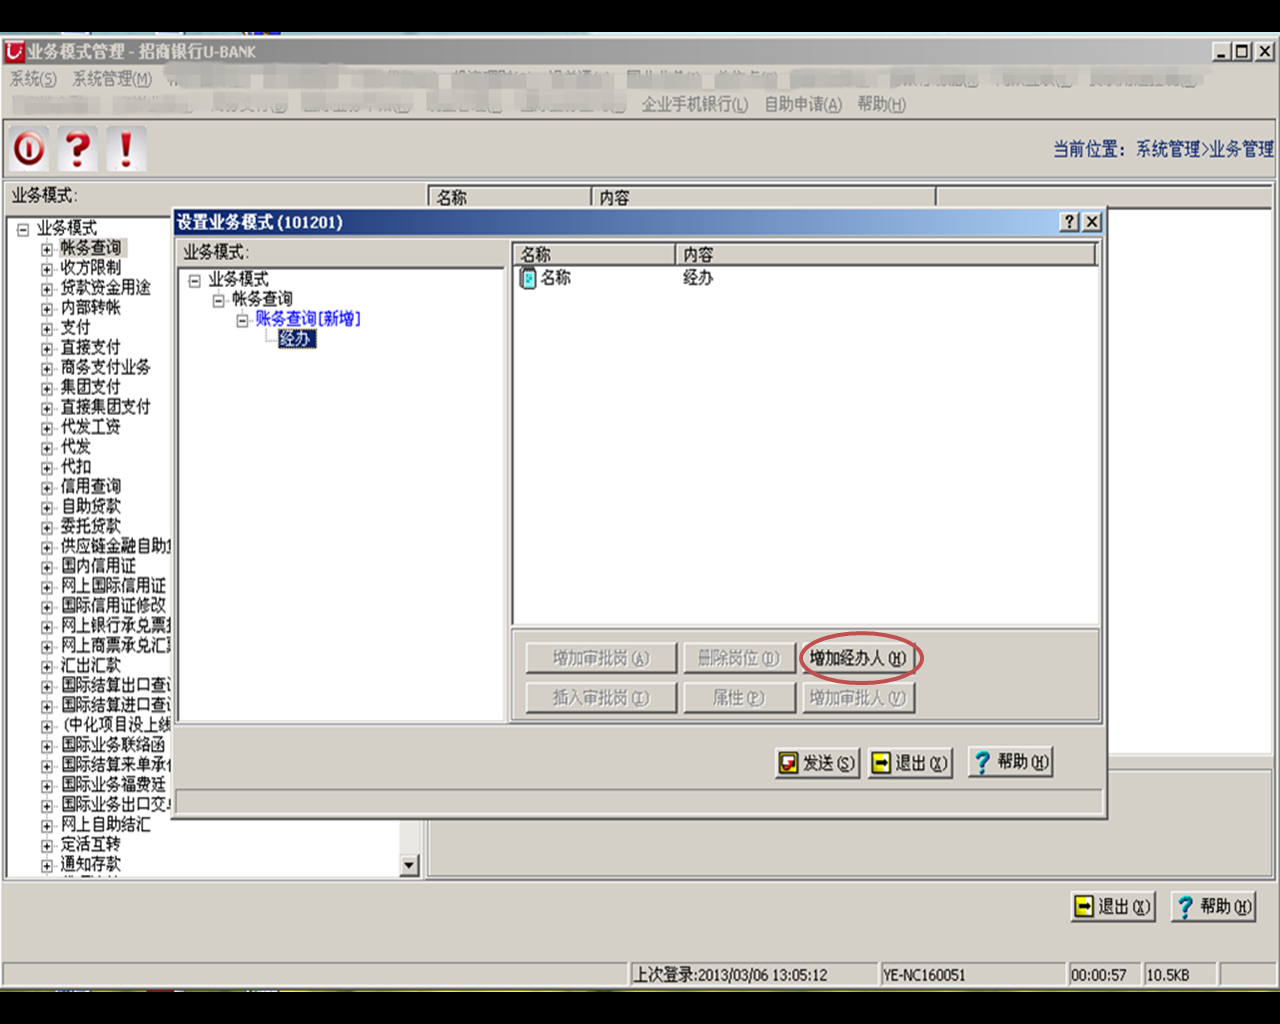The height and width of the screenshot is (1024, 1280).
Task: Click 增加经办人 button
Action: tap(858, 658)
